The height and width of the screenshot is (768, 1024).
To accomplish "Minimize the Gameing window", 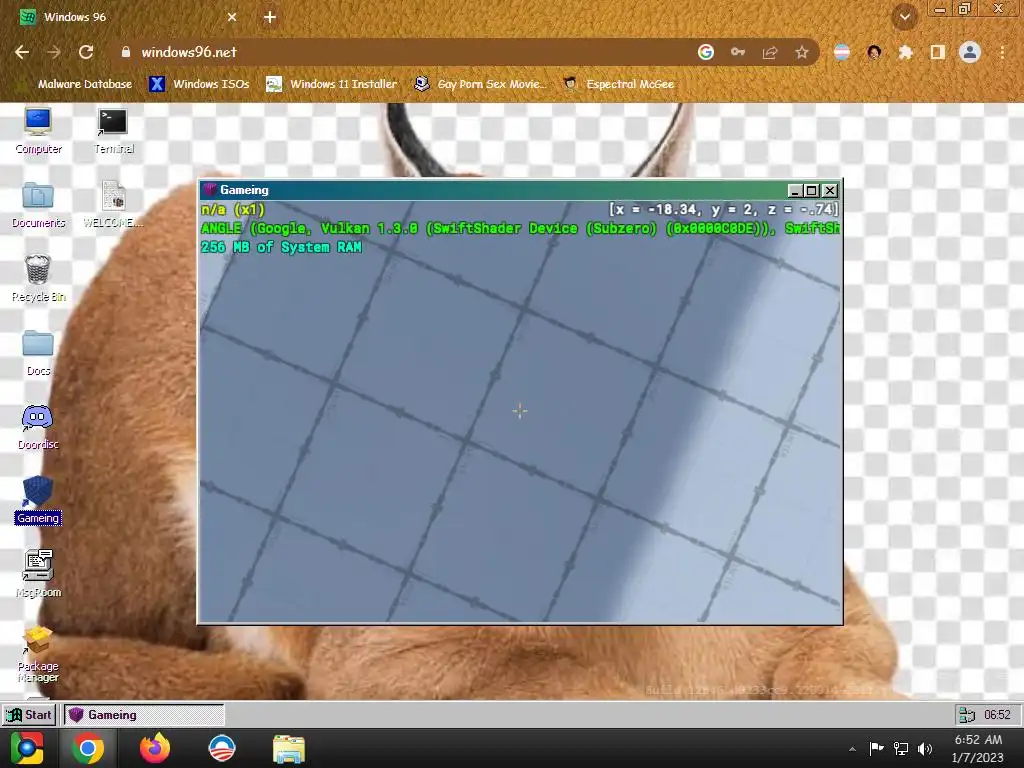I will click(x=795, y=191).
